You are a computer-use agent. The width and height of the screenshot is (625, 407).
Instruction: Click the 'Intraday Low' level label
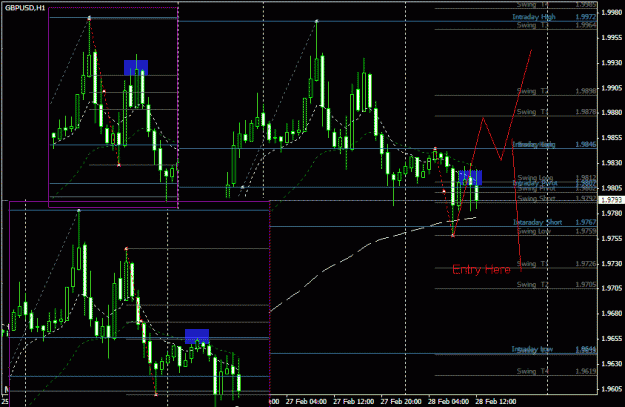click(532, 349)
